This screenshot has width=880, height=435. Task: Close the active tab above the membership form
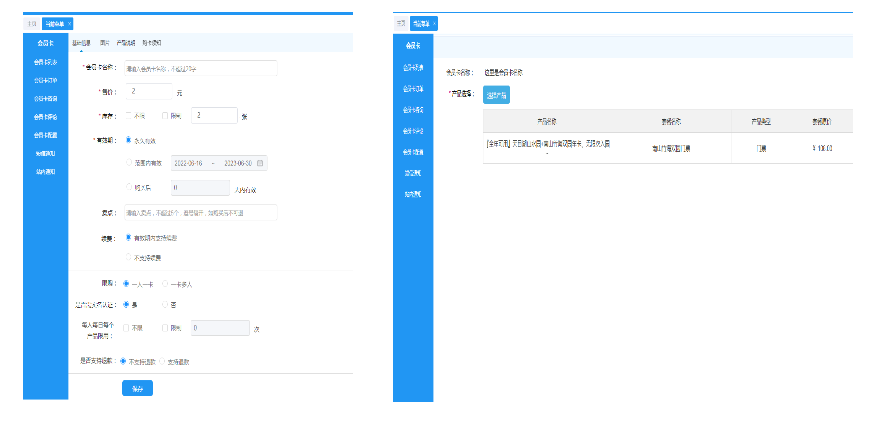pyautogui.click(x=69, y=22)
